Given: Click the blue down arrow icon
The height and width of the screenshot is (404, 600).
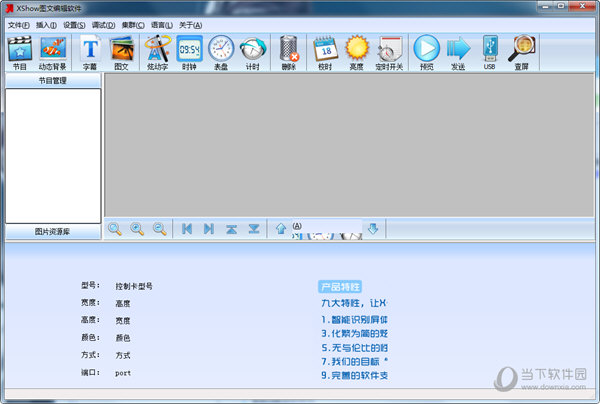Looking at the screenshot, I should point(373,229).
